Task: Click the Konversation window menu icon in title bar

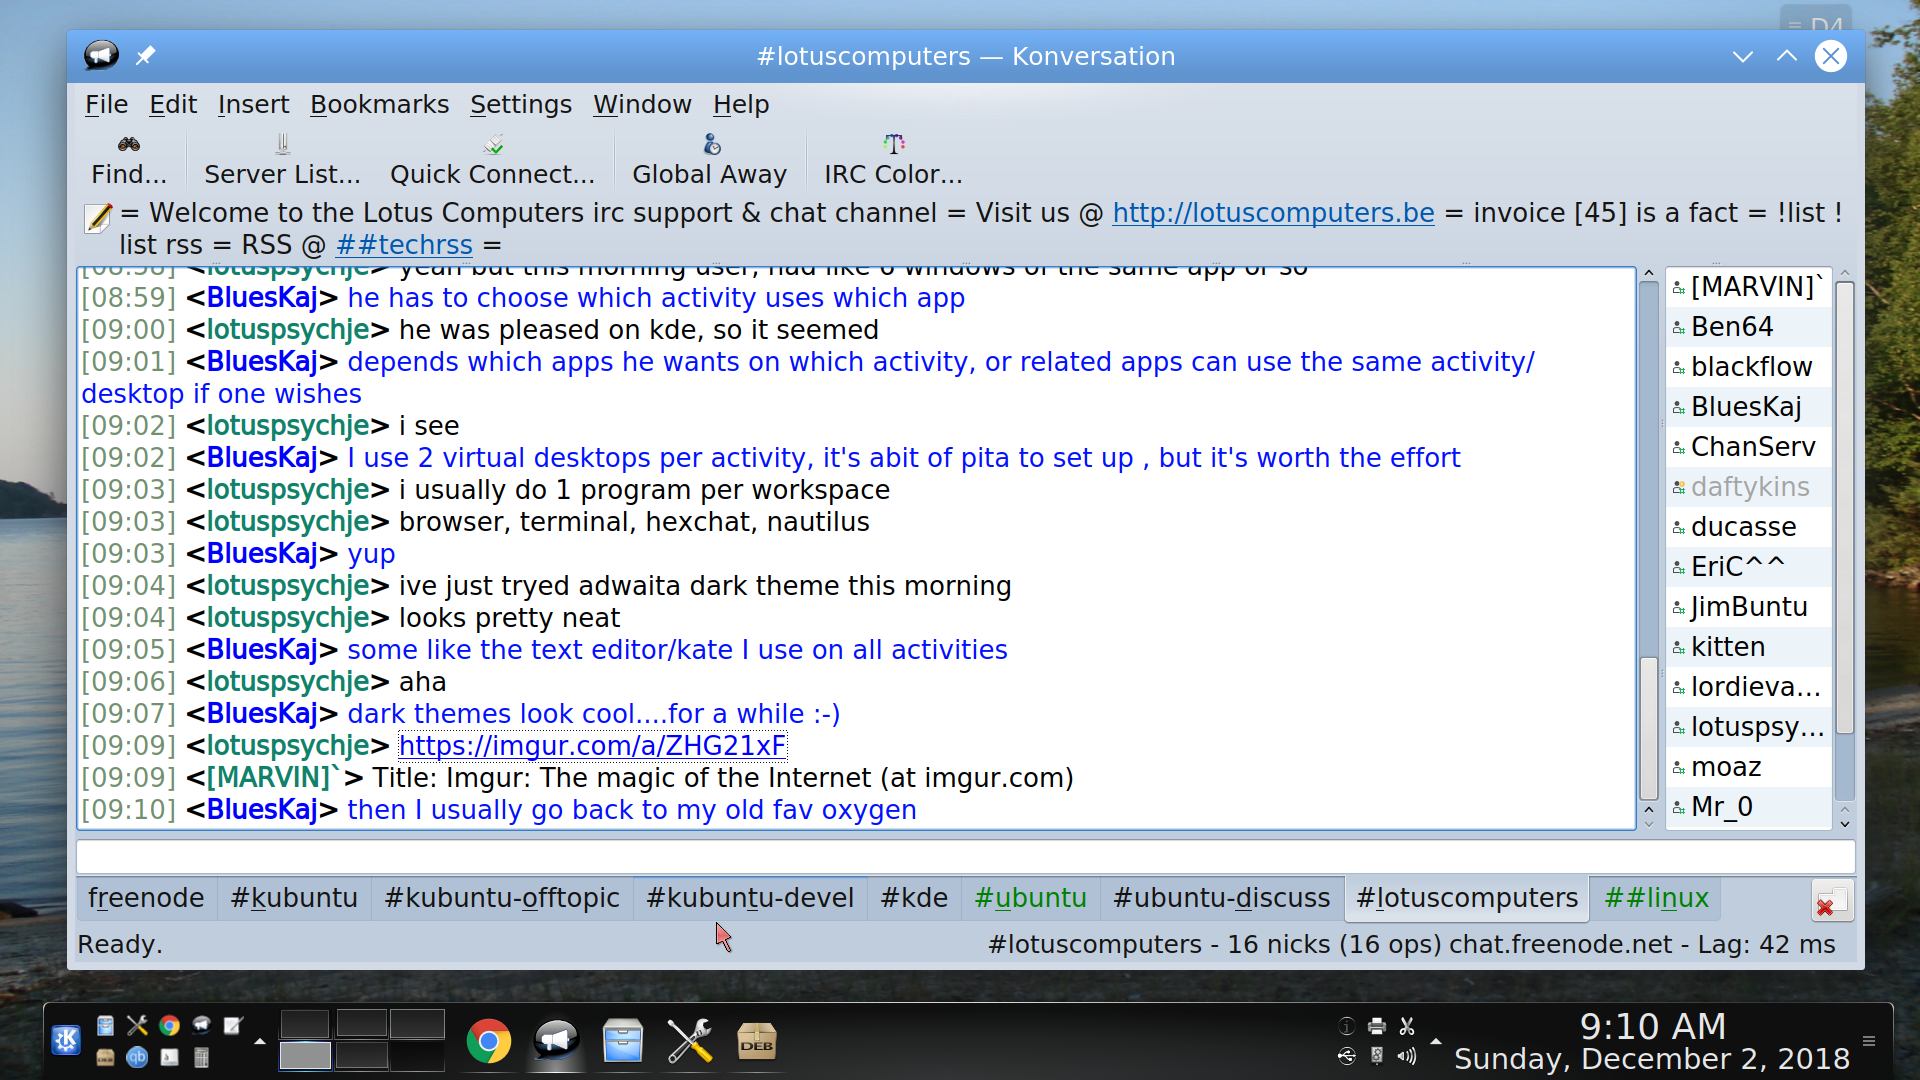Action: point(101,55)
